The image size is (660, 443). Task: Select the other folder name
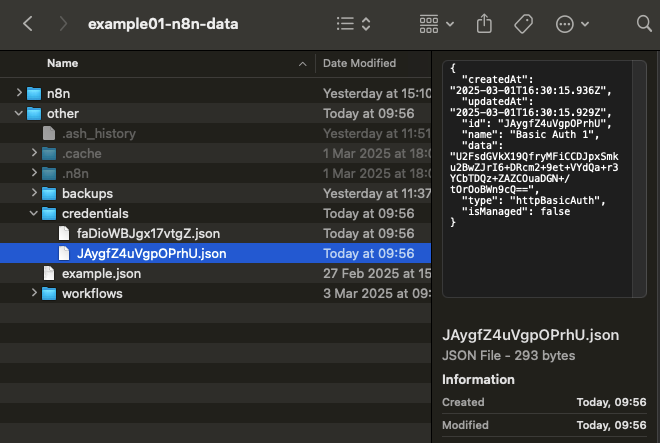(63, 113)
